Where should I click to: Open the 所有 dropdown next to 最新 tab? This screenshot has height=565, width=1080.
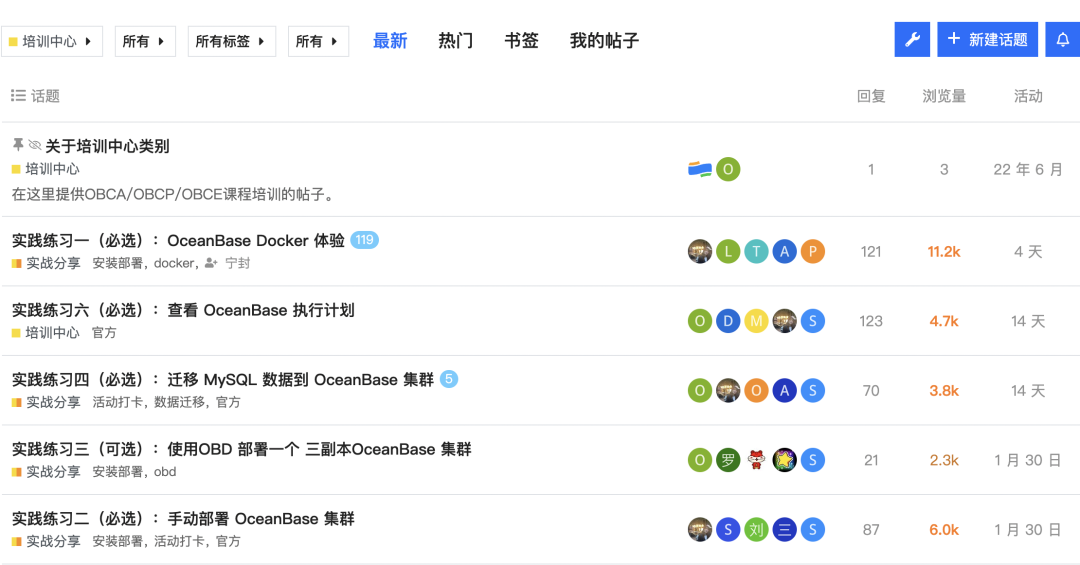[x=318, y=41]
